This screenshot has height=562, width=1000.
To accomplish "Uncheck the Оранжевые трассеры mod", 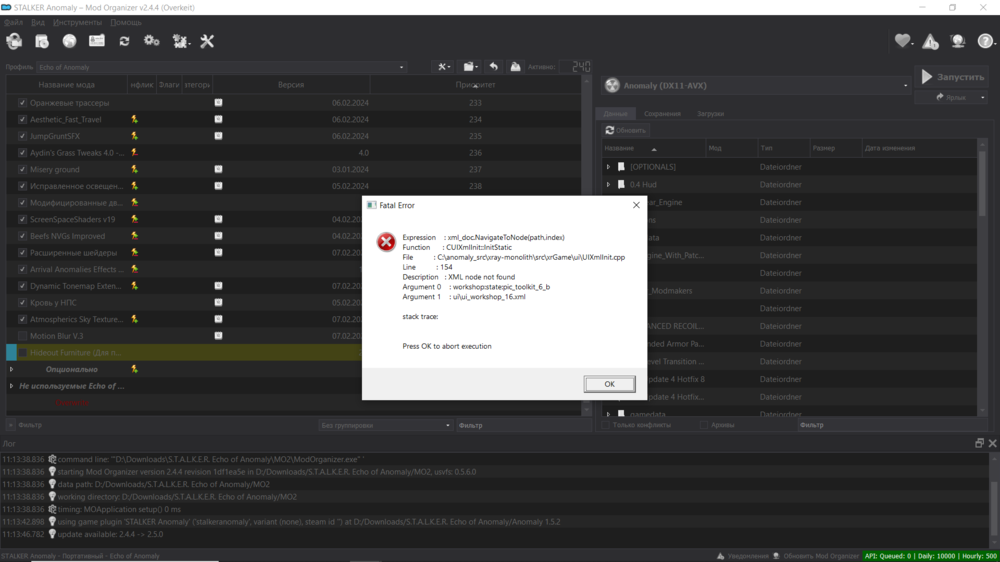I will [22, 103].
